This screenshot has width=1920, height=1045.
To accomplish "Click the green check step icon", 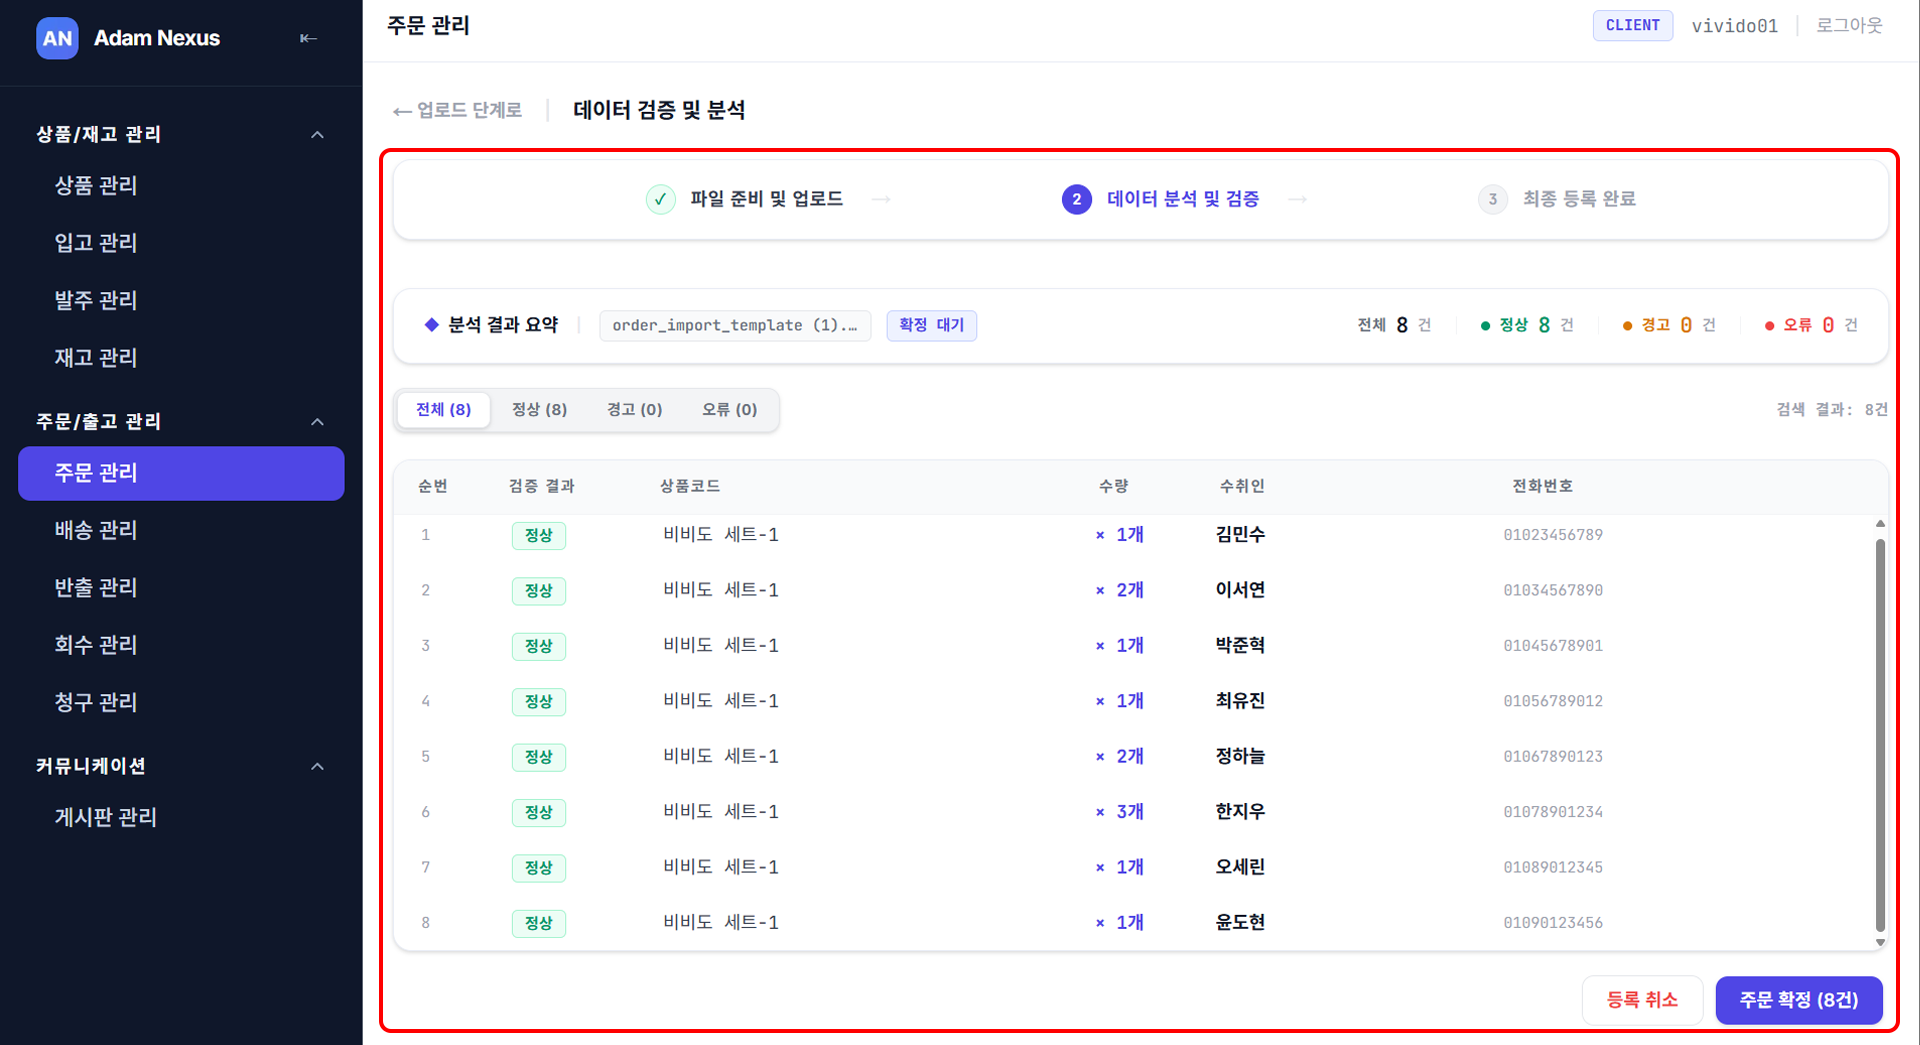I will pos(660,199).
